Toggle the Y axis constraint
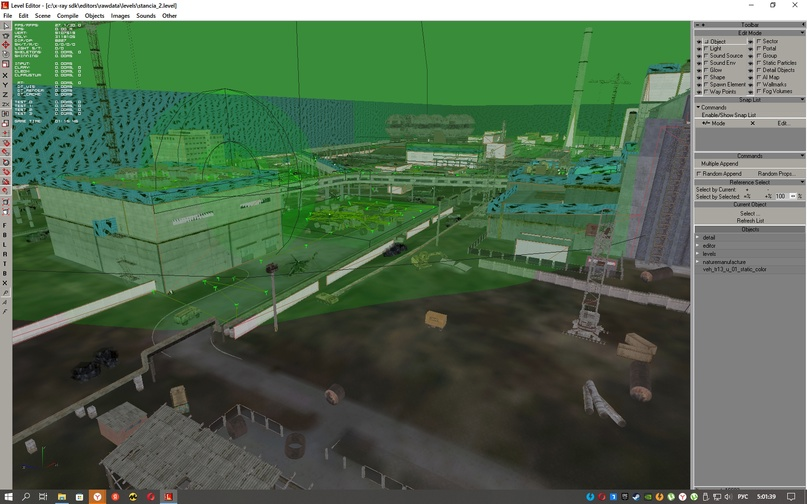 [x=6, y=85]
